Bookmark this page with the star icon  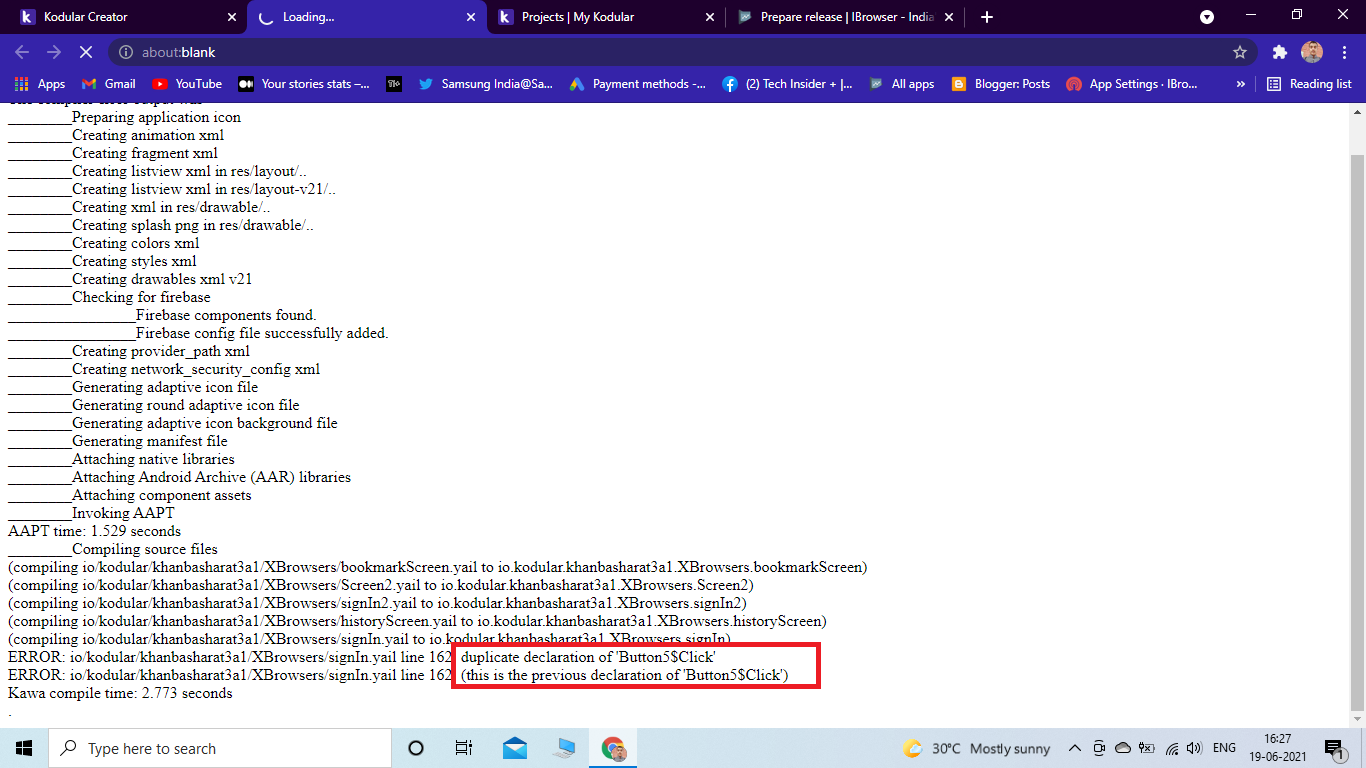click(x=1240, y=52)
